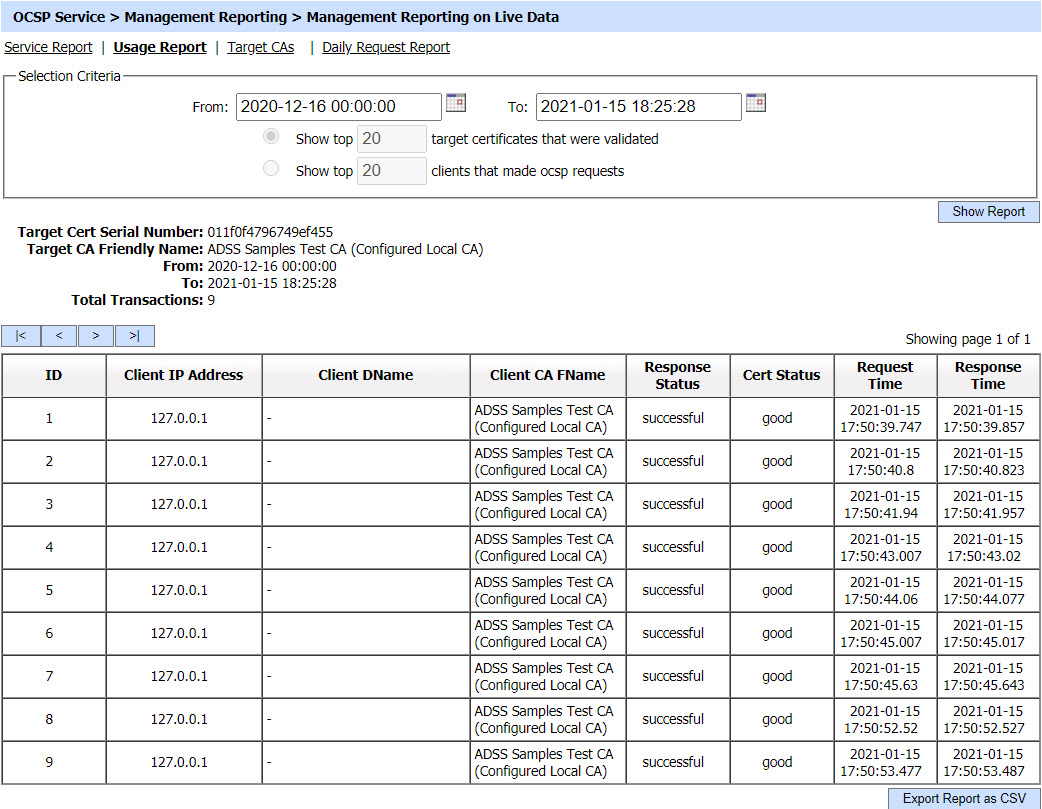The height and width of the screenshot is (809, 1042).
Task: Click Export Report as CSV button
Action: [x=964, y=798]
